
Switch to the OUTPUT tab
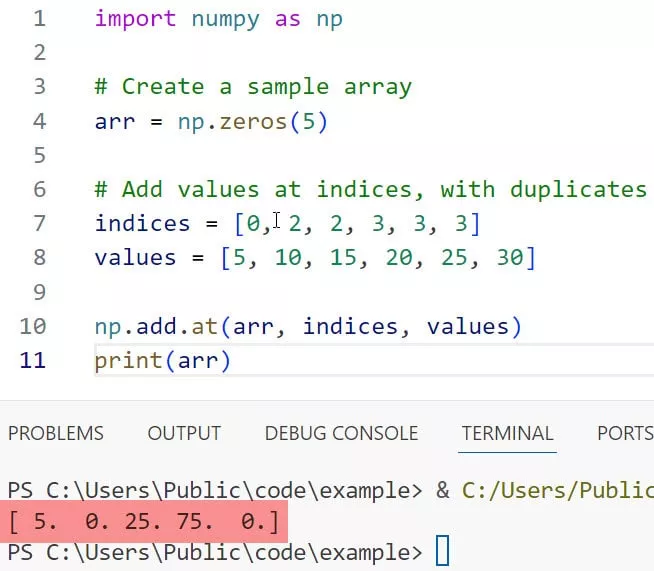click(184, 433)
